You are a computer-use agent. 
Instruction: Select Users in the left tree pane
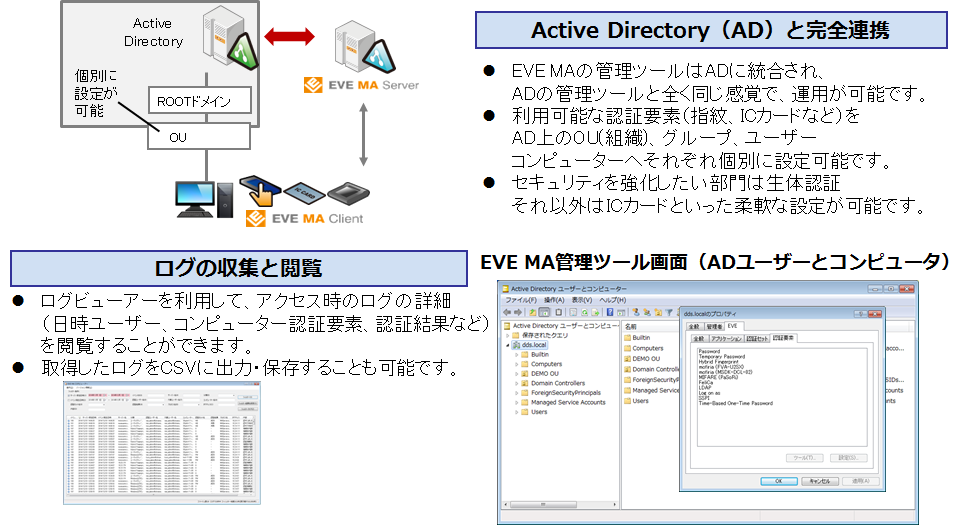[534, 412]
